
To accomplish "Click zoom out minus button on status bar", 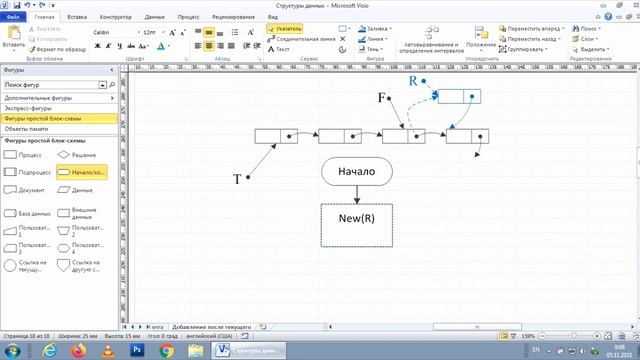I will (x=542, y=336).
